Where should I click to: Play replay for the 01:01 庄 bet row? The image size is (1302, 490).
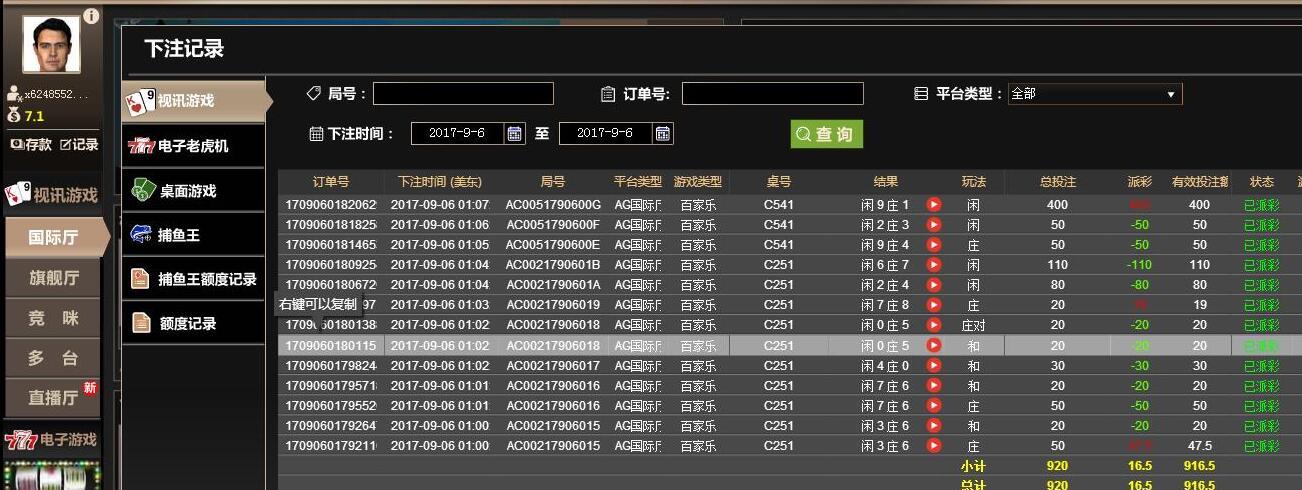(x=934, y=405)
